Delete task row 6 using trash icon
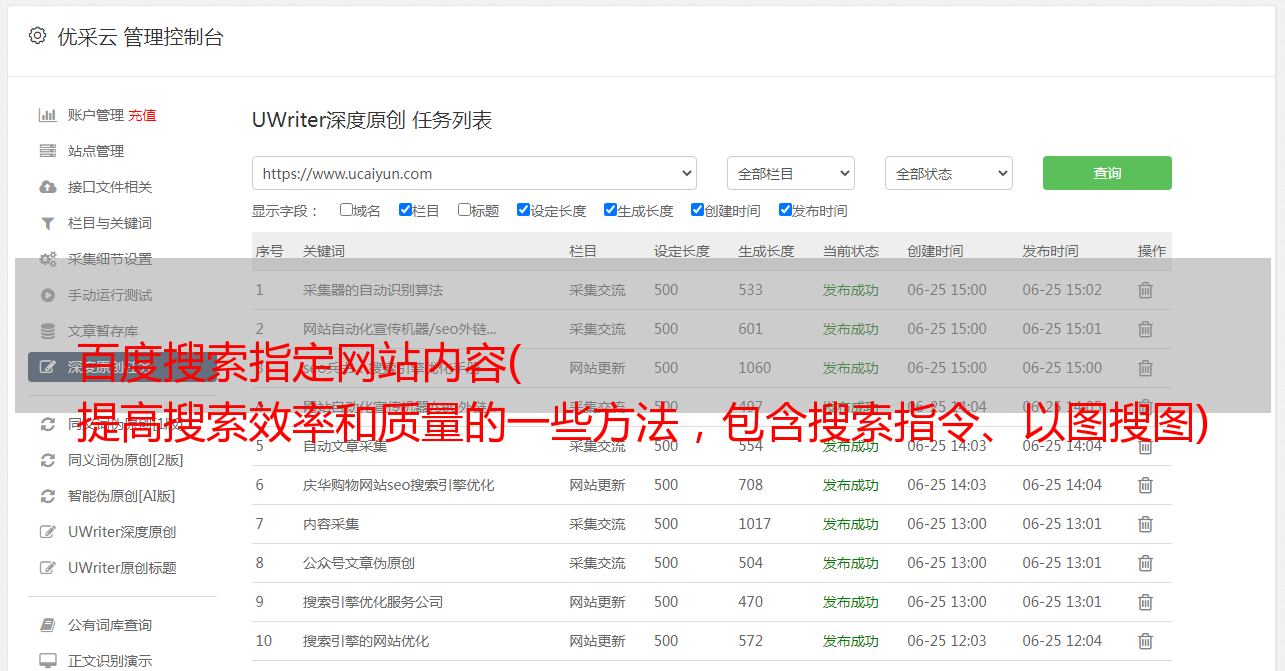This screenshot has width=1285, height=671. 1145,485
